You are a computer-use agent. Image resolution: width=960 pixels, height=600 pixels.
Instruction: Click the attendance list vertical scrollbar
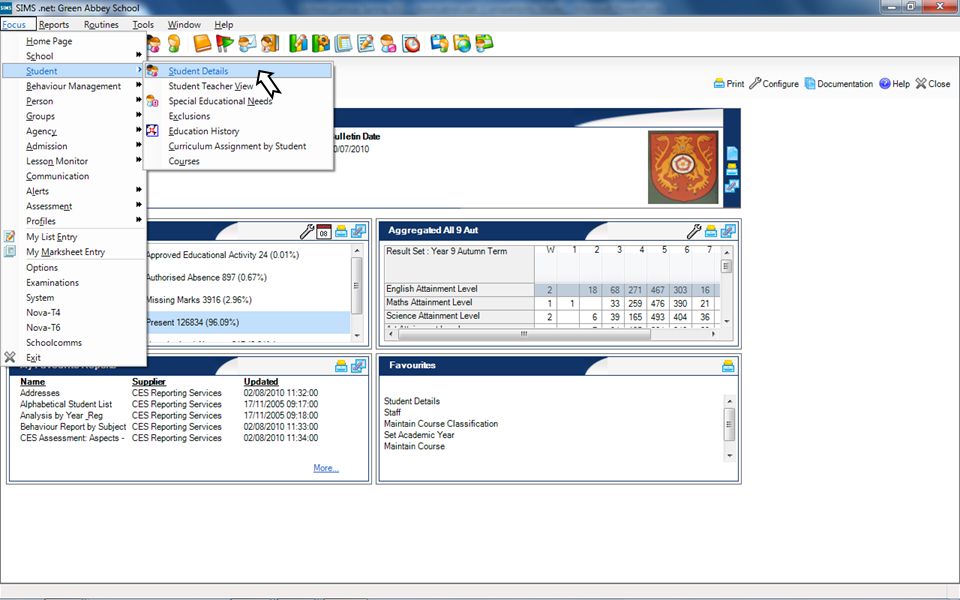(357, 293)
